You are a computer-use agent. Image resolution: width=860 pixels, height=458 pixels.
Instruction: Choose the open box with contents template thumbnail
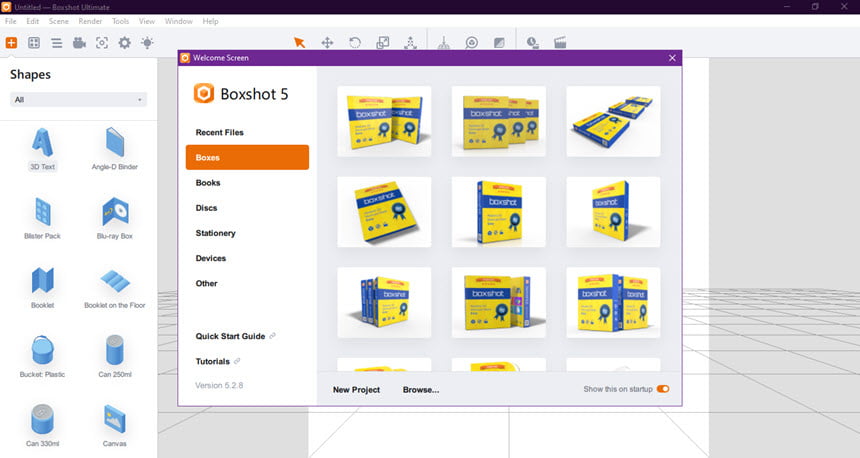499,302
